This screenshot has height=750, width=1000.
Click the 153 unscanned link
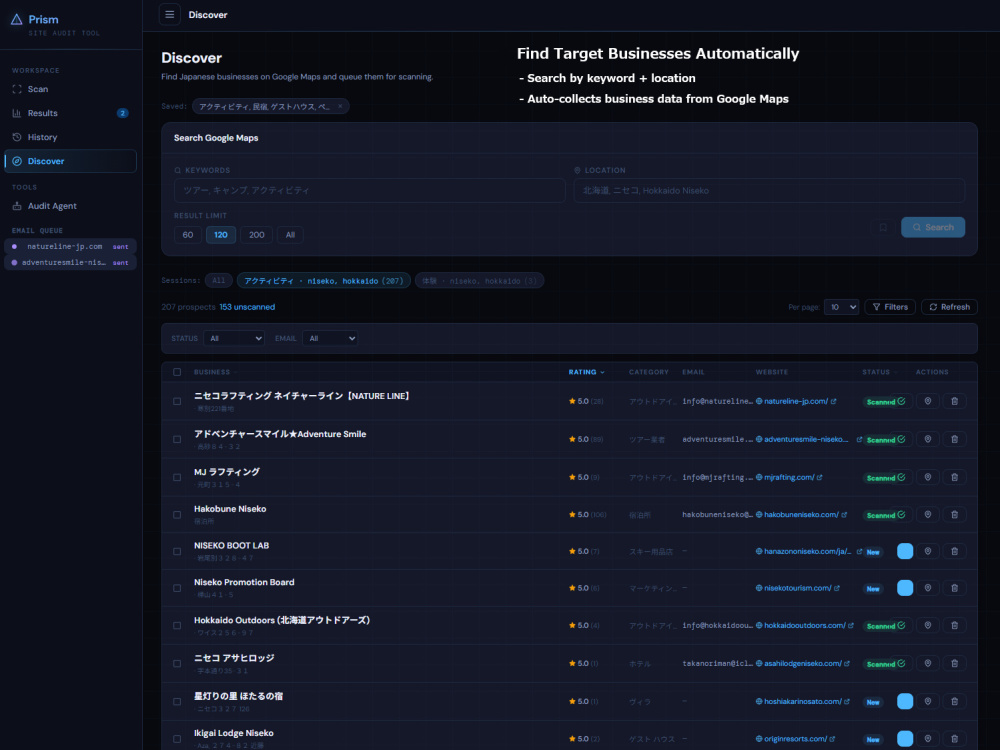(x=247, y=307)
